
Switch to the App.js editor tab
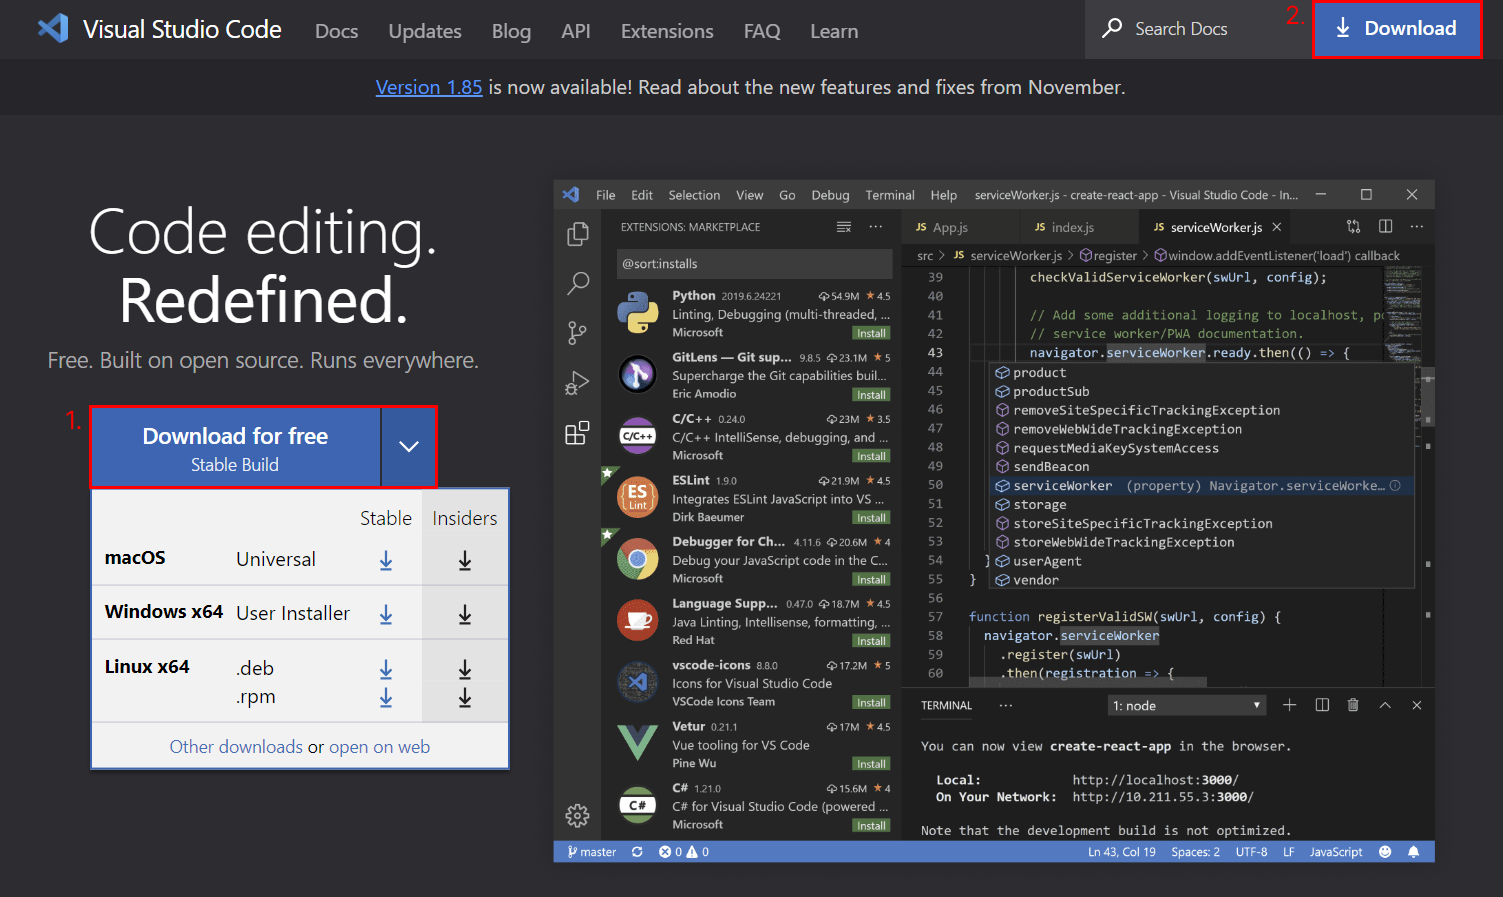942,227
